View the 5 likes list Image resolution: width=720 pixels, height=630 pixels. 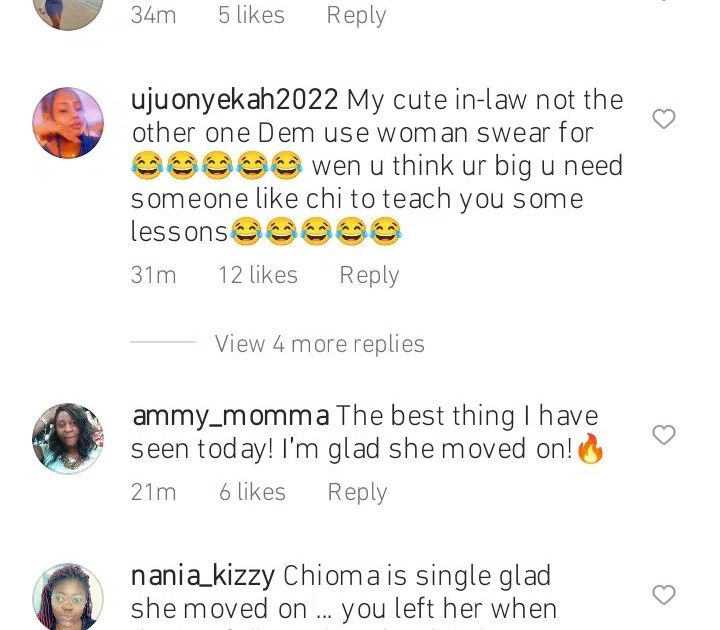[x=251, y=15]
